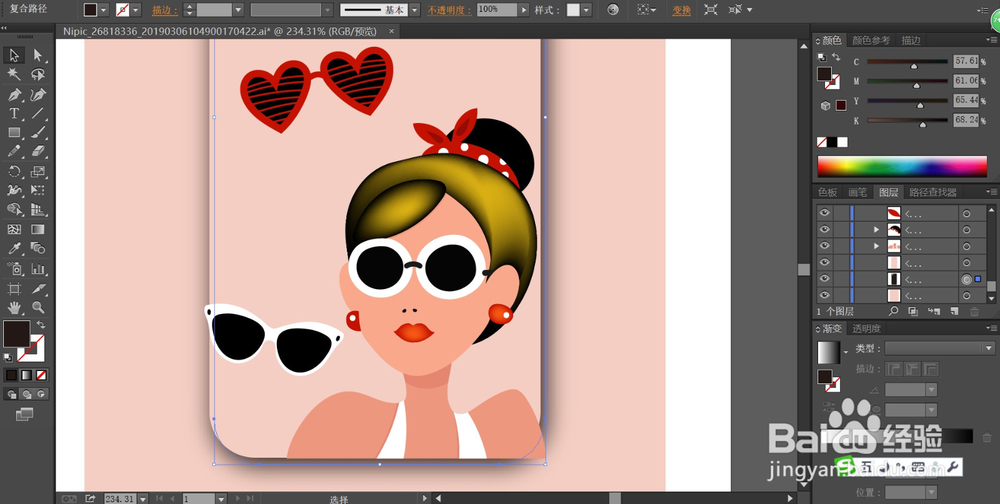Toggle visibility of the selected fifth layer row

[825, 279]
